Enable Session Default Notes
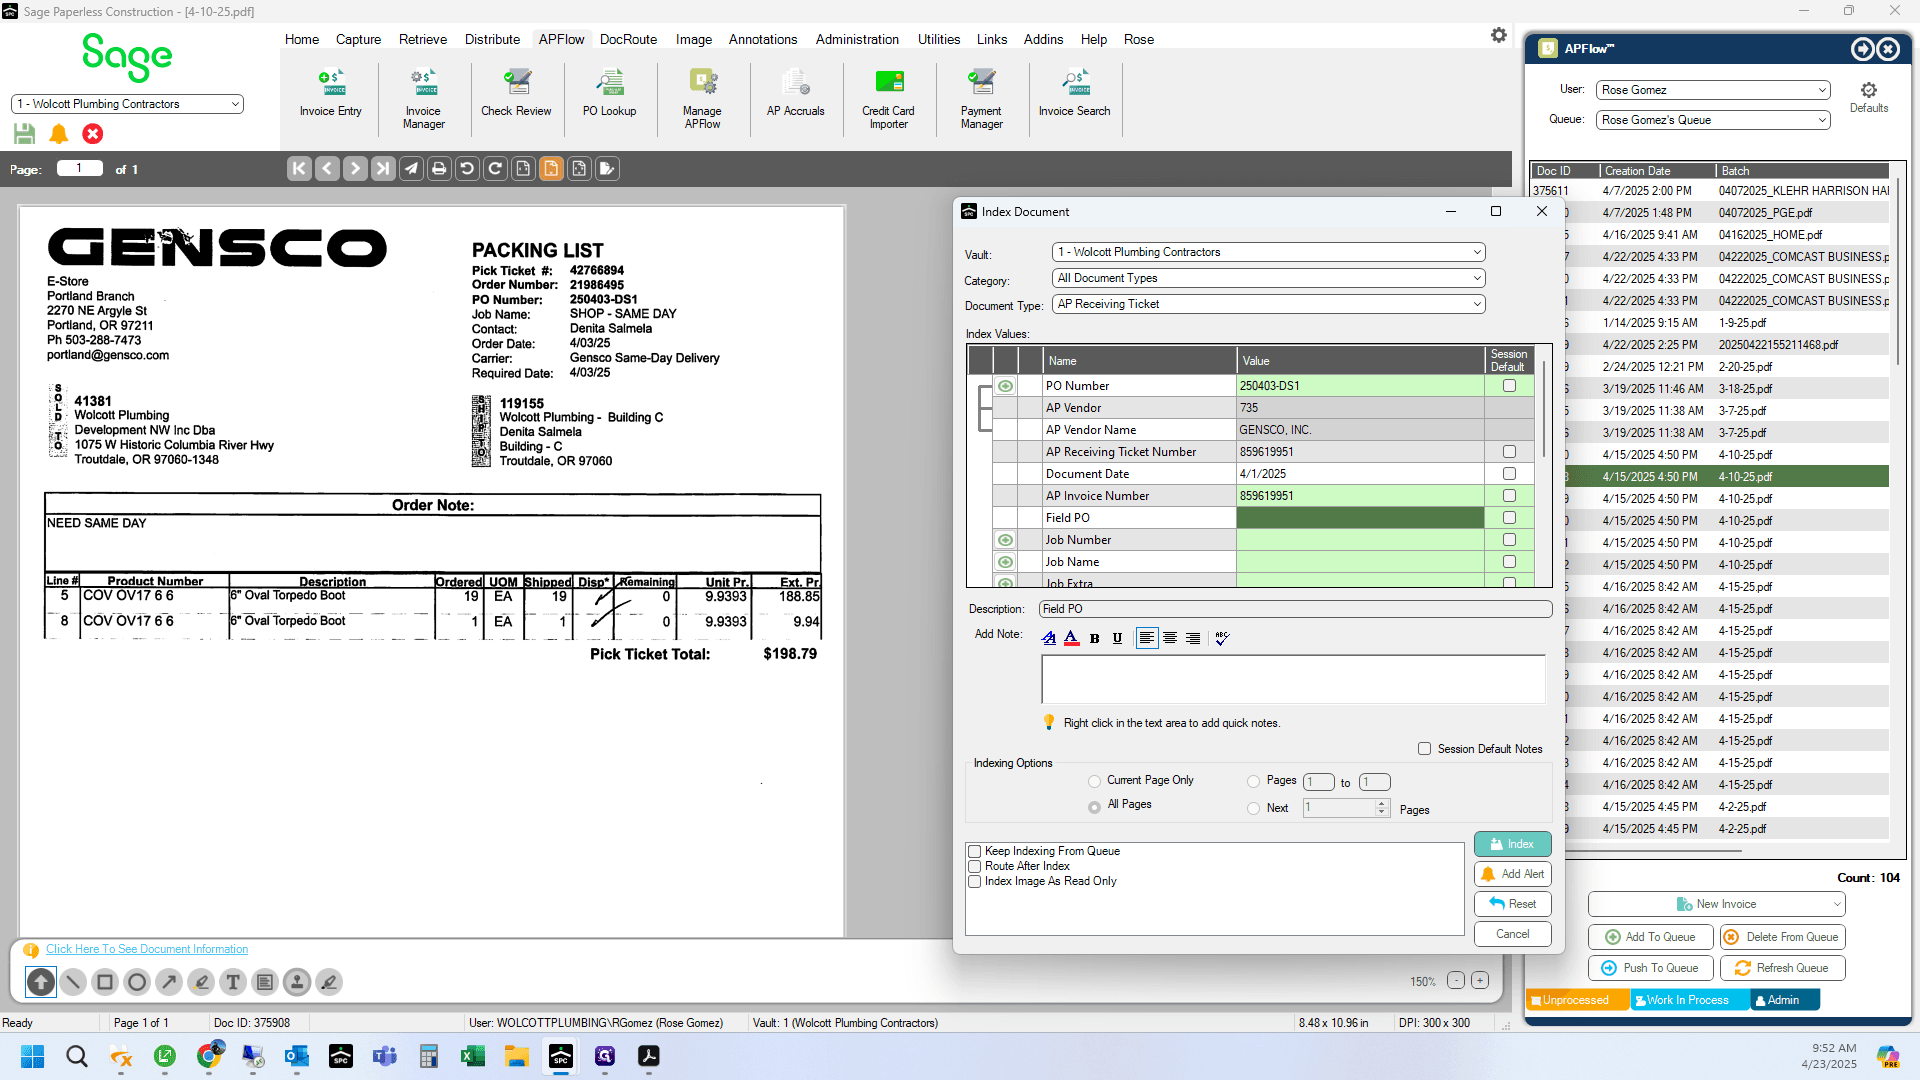The width and height of the screenshot is (1920, 1080). 1424,749
